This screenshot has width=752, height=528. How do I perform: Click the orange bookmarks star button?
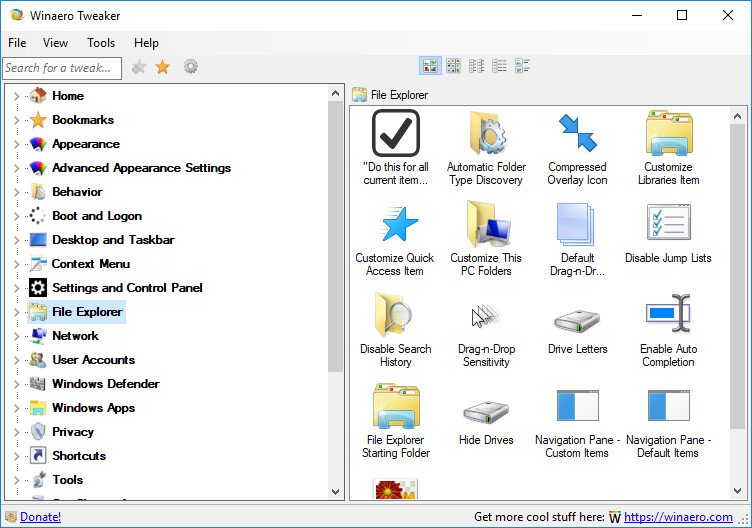click(163, 67)
